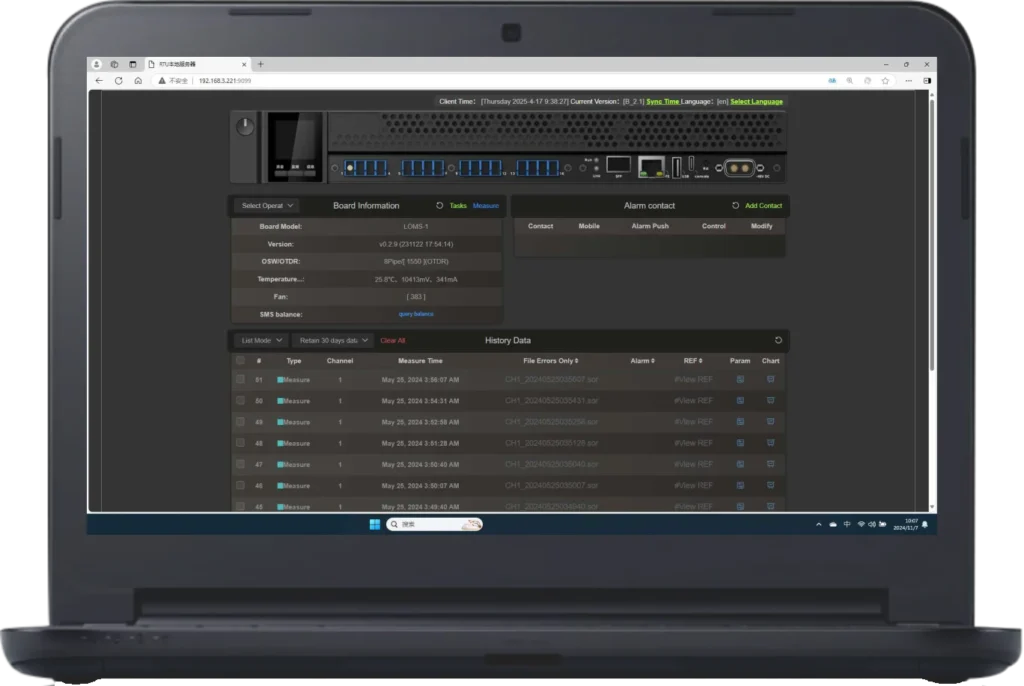Click Sync Time link
The image size is (1024, 686).
(663, 102)
